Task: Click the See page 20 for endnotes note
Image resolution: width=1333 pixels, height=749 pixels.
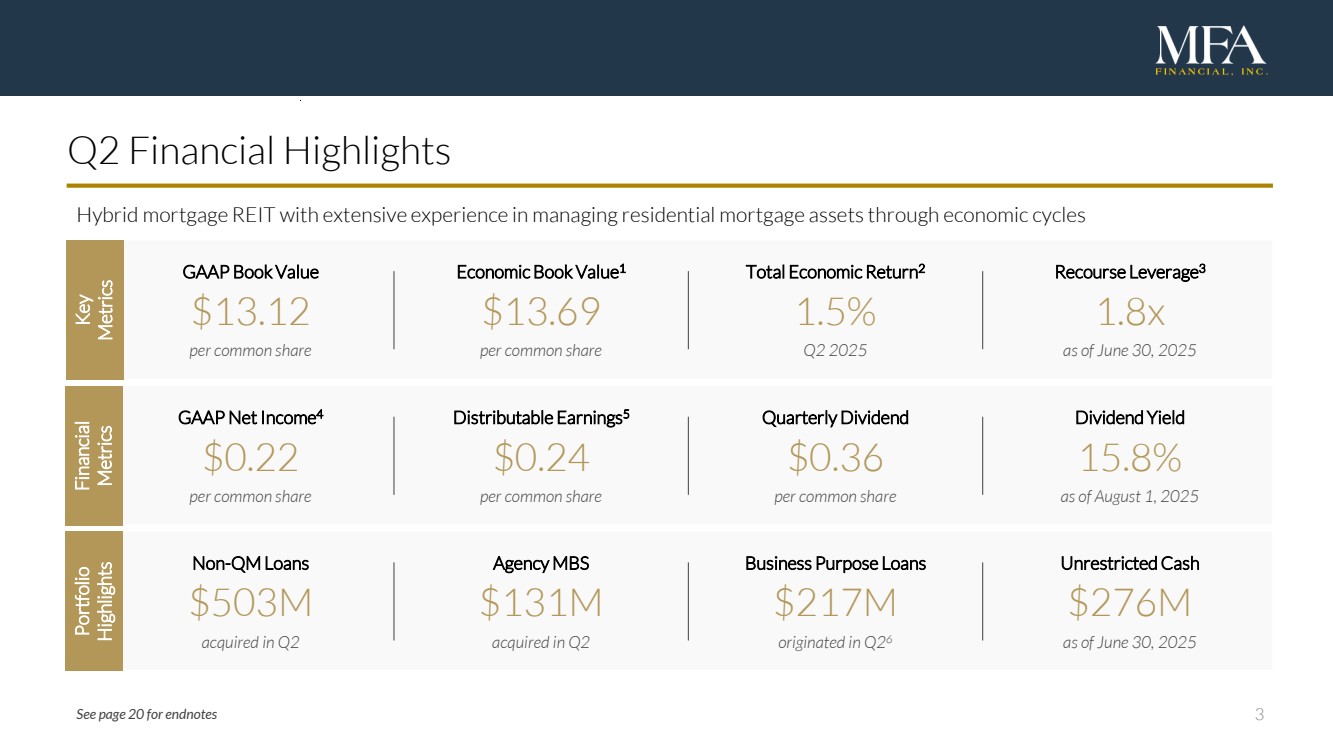Action: [x=146, y=714]
